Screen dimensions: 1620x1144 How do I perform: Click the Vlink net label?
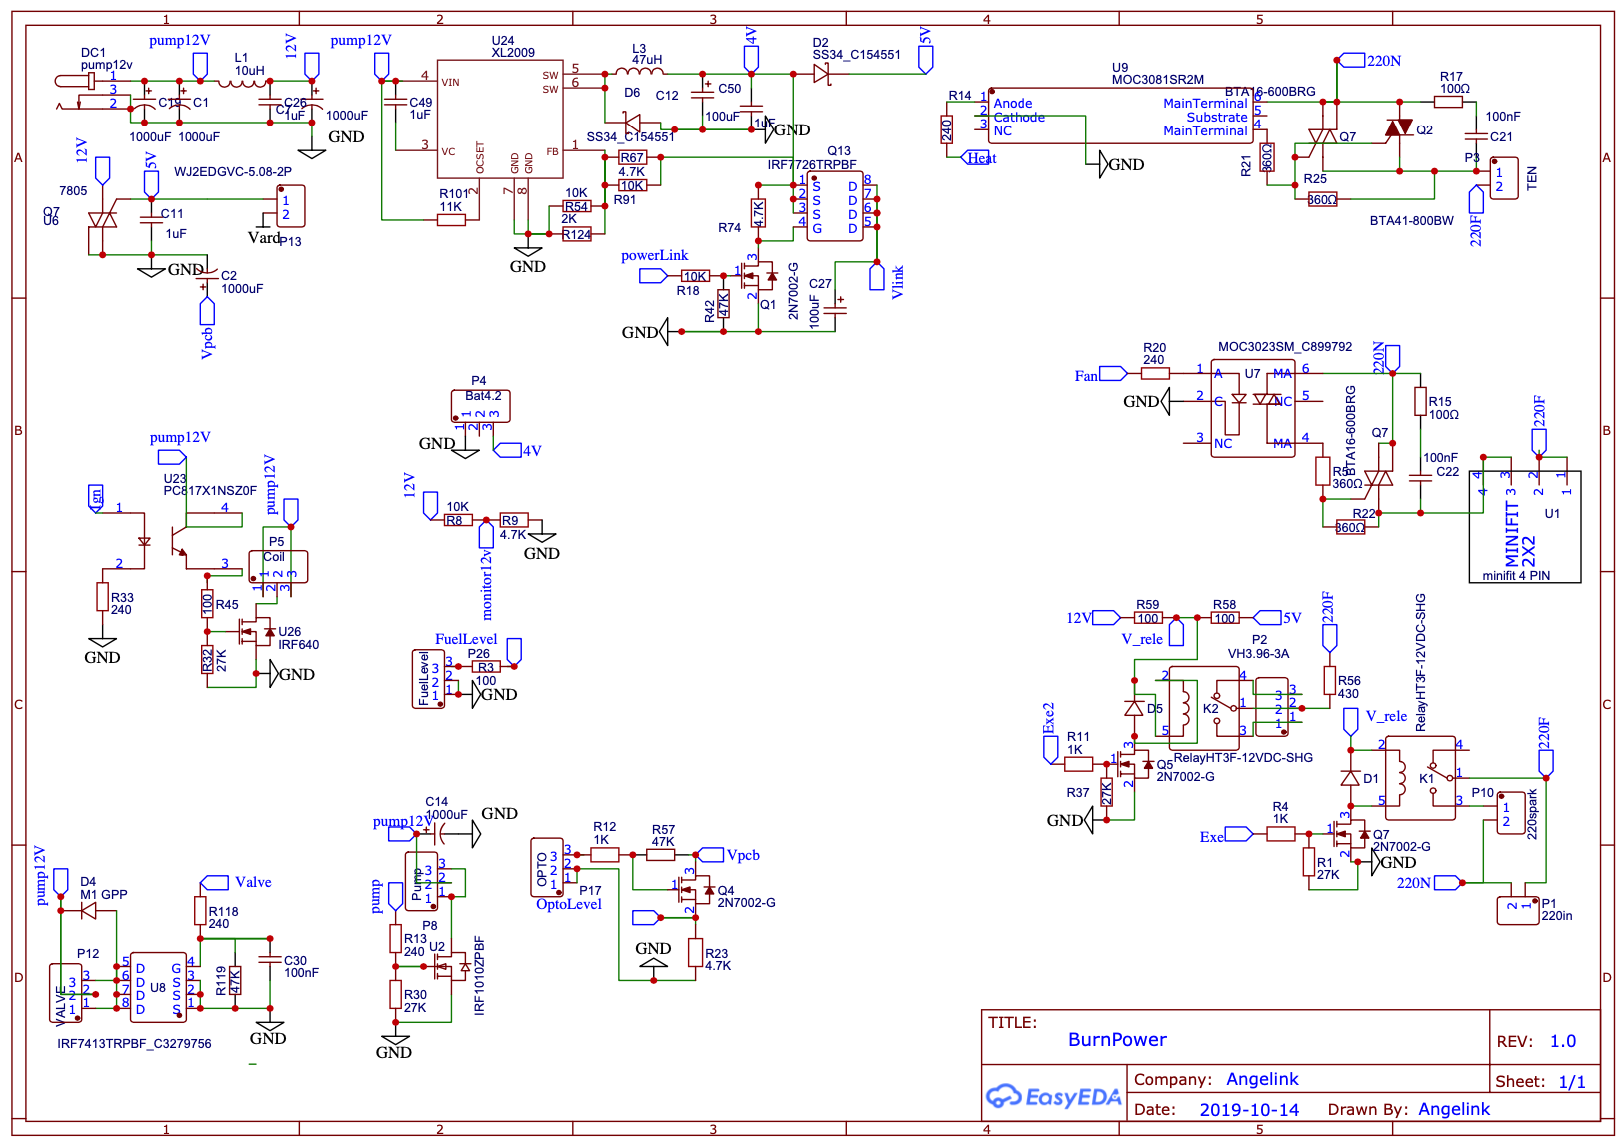(x=897, y=281)
